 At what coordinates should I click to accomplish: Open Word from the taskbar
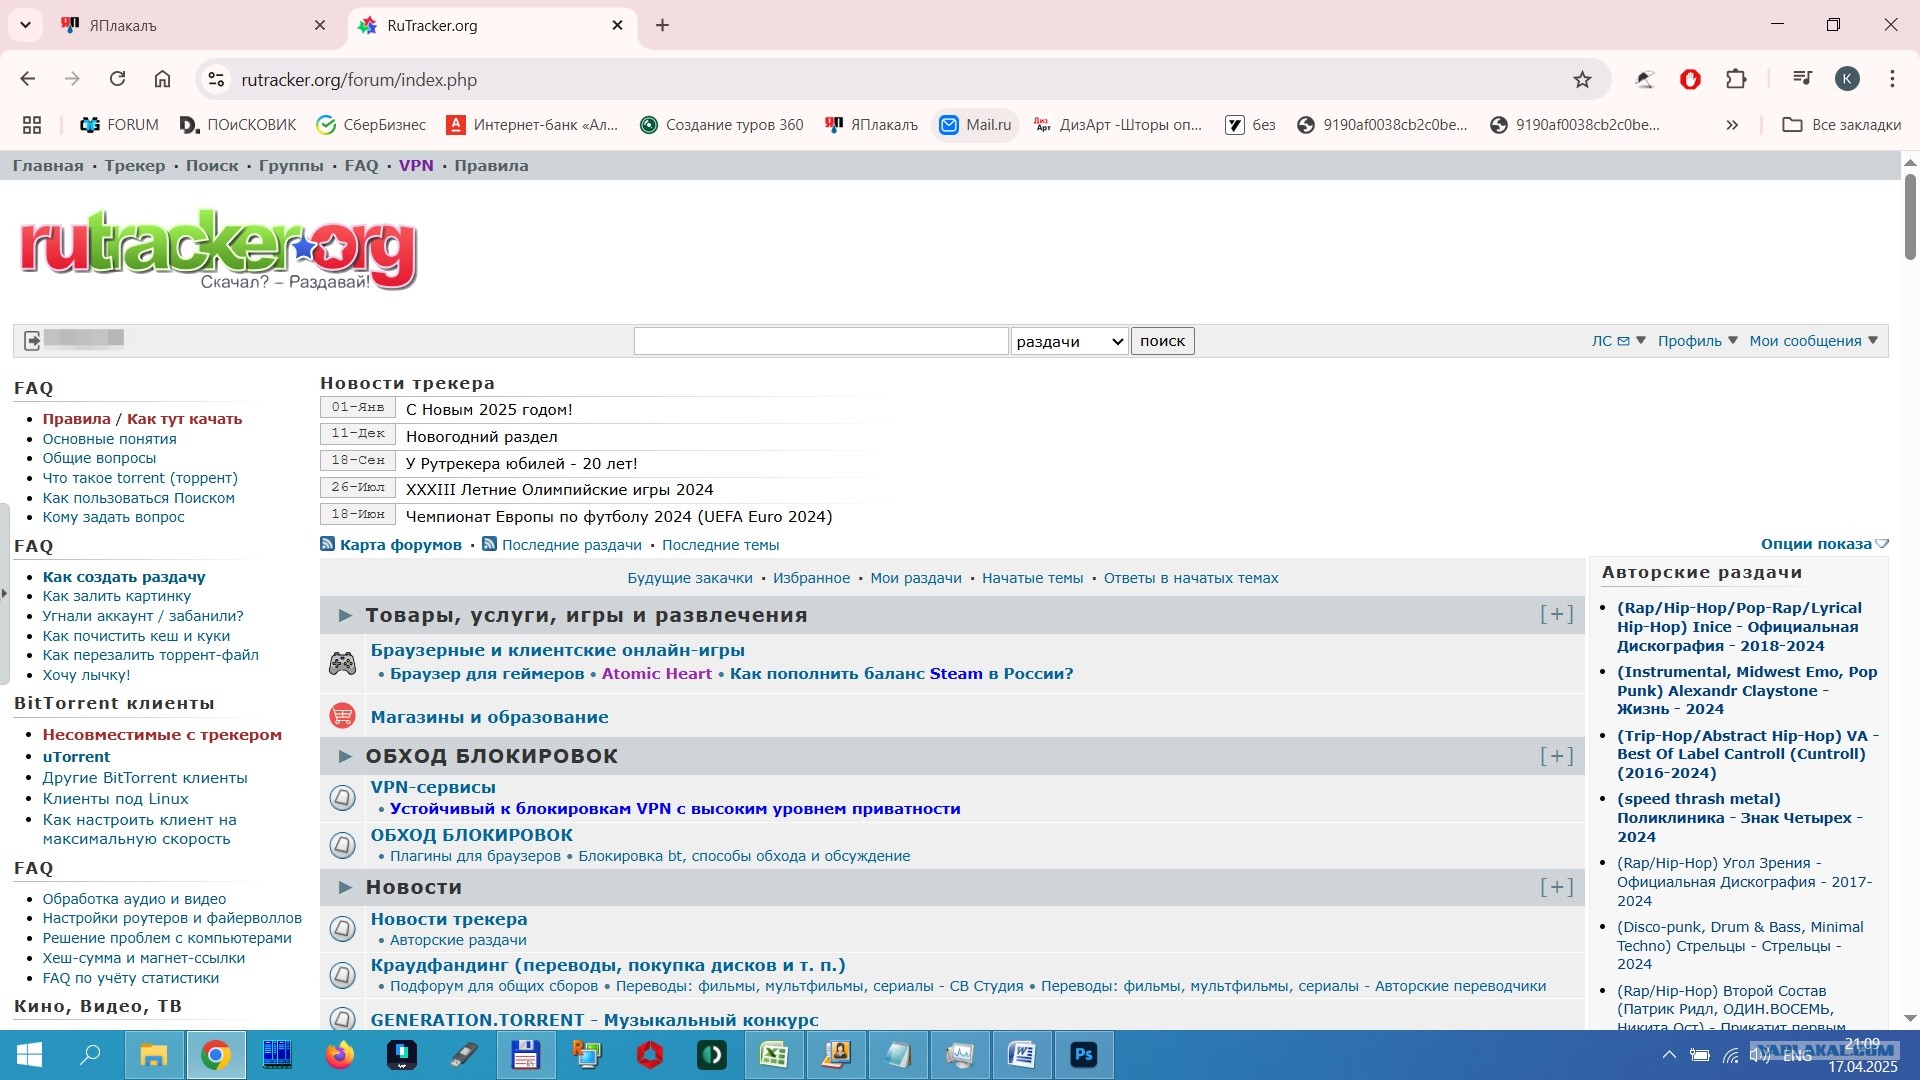click(x=1021, y=1055)
